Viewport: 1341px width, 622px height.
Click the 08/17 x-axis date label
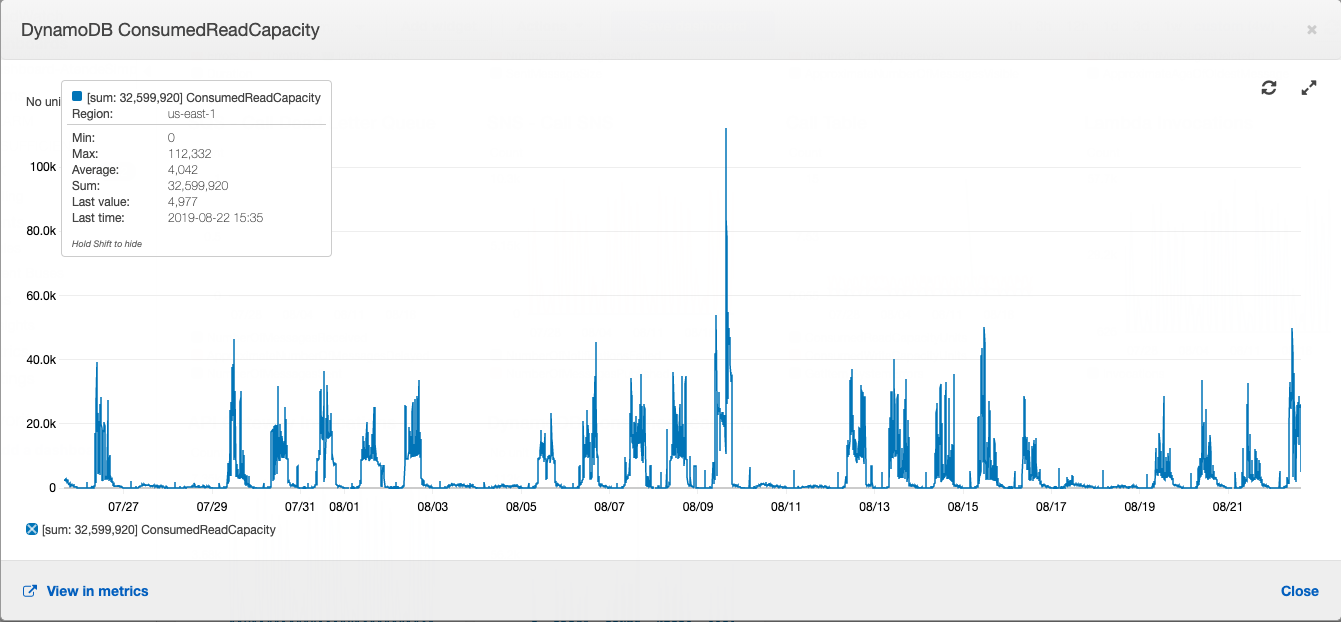[x=1051, y=507]
